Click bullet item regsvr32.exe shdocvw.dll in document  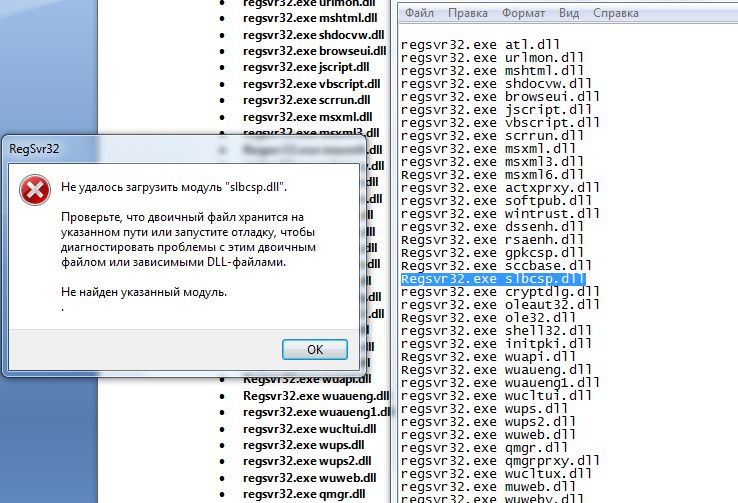click(x=313, y=35)
